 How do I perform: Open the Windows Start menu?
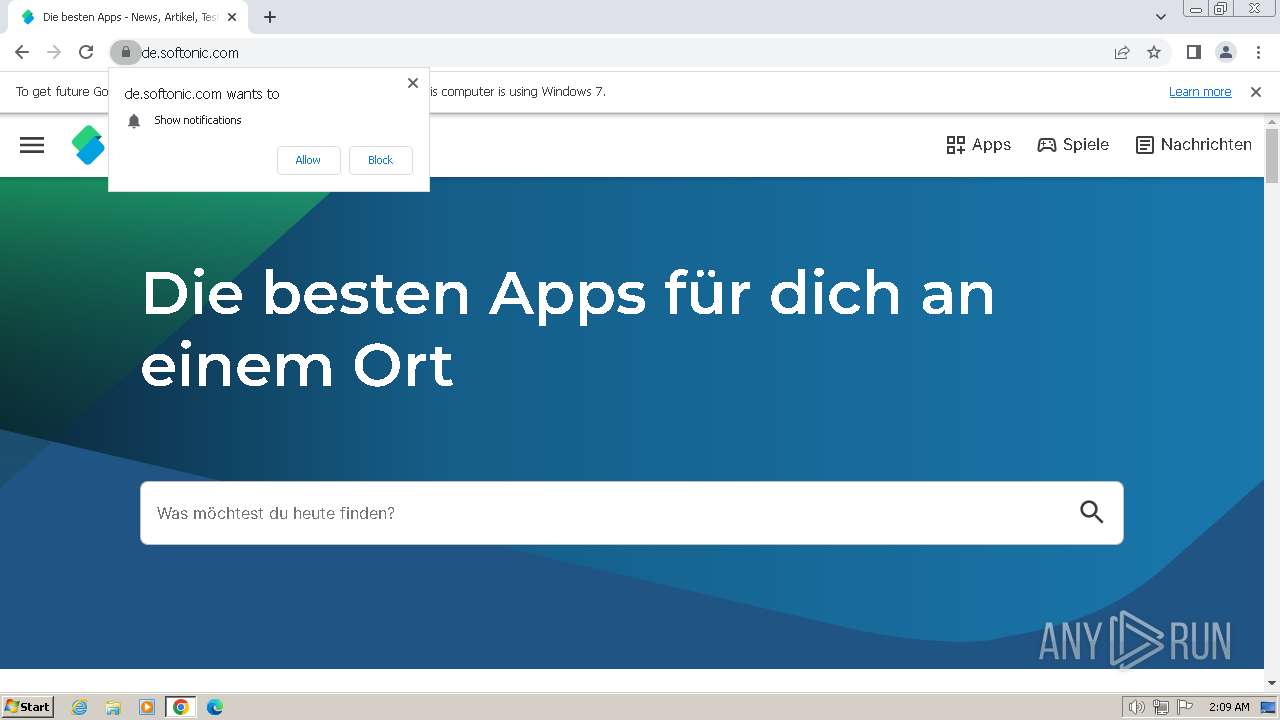[28, 706]
